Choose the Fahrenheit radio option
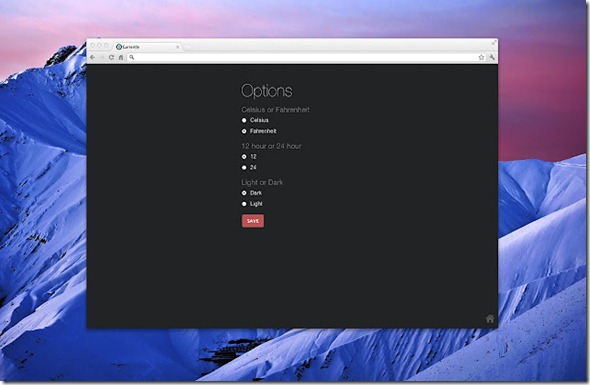This screenshot has width=590, height=385. (x=244, y=131)
